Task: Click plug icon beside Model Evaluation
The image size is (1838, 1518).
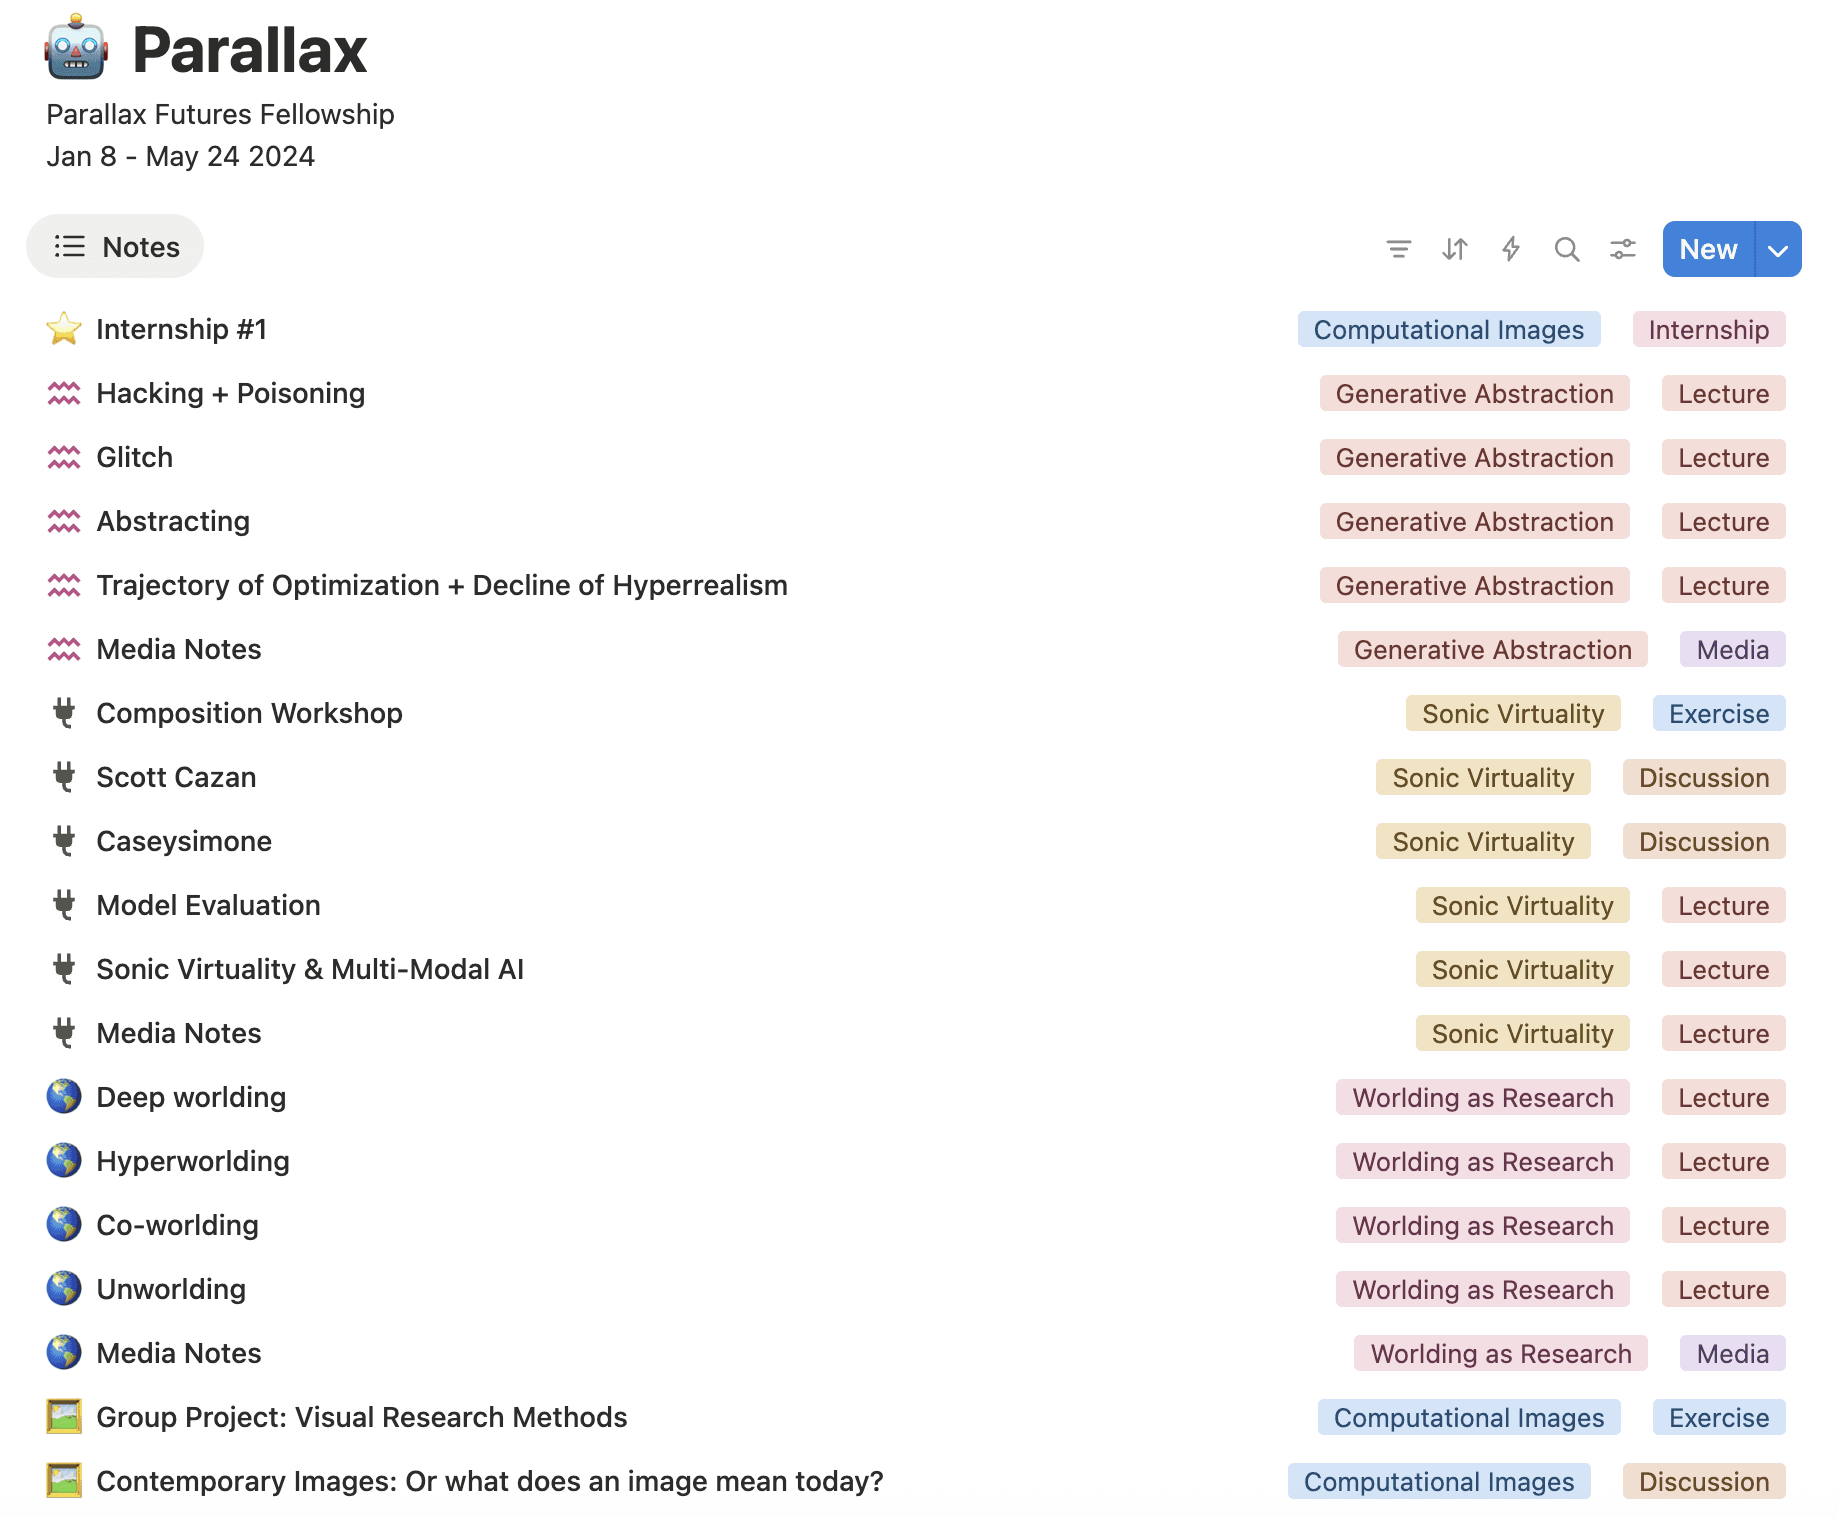Action: (64, 905)
